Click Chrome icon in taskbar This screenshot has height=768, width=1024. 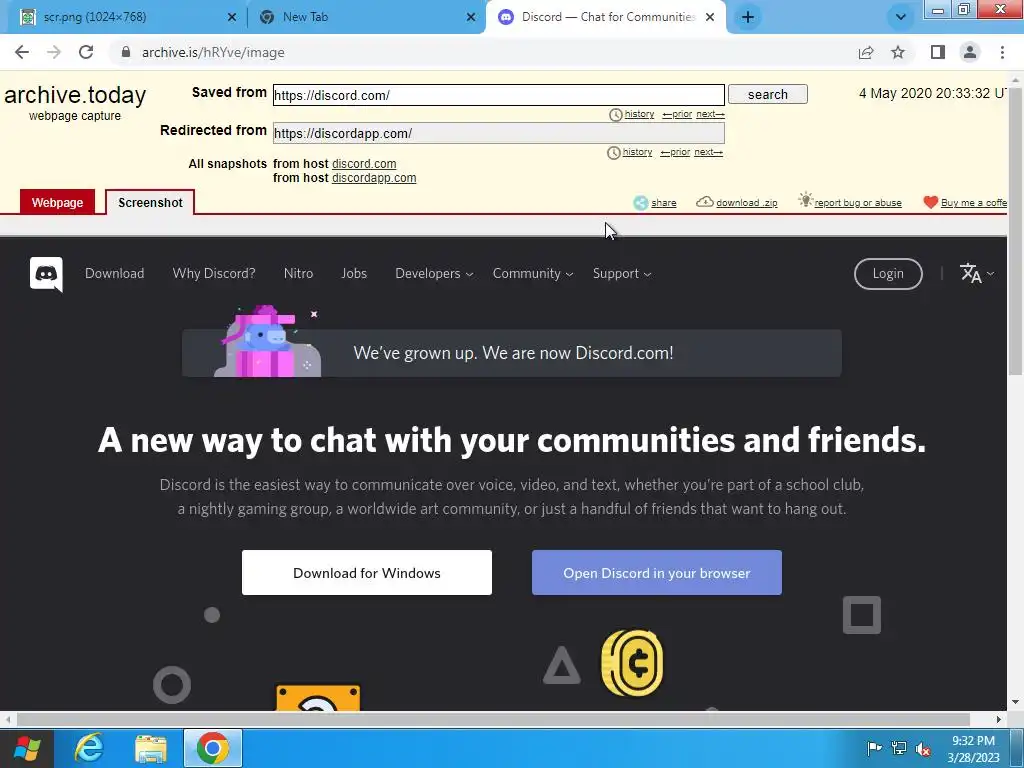pyautogui.click(x=213, y=748)
